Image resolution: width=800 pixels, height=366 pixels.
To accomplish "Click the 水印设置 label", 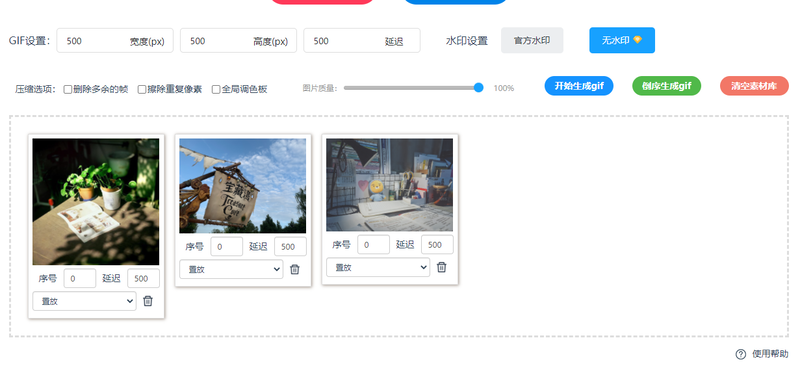I will click(x=467, y=41).
